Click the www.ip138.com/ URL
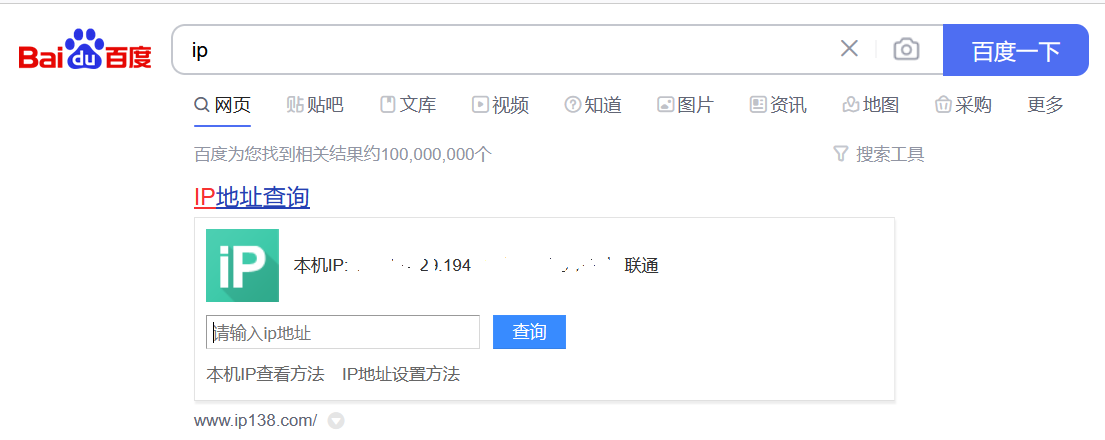This screenshot has width=1105, height=440. click(x=256, y=421)
